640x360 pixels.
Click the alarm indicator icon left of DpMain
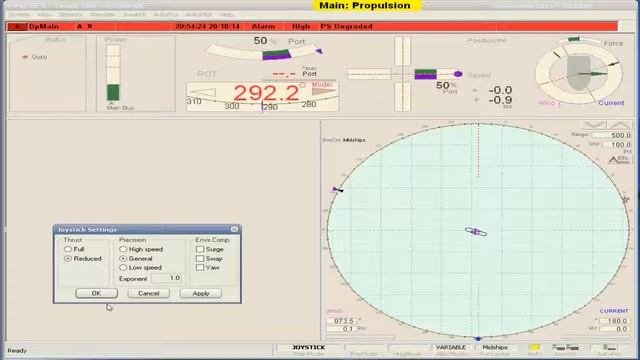[x=17, y=27]
